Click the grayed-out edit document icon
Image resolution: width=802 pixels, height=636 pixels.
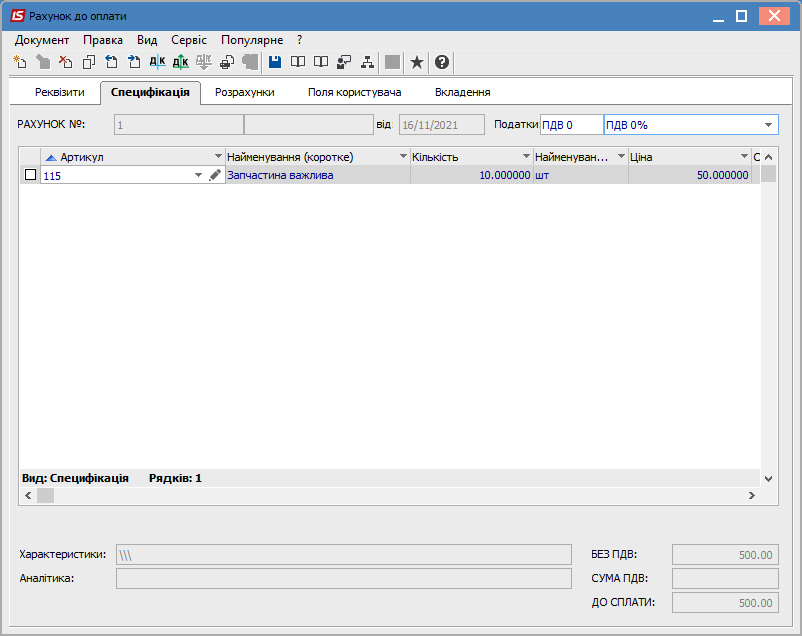point(43,62)
